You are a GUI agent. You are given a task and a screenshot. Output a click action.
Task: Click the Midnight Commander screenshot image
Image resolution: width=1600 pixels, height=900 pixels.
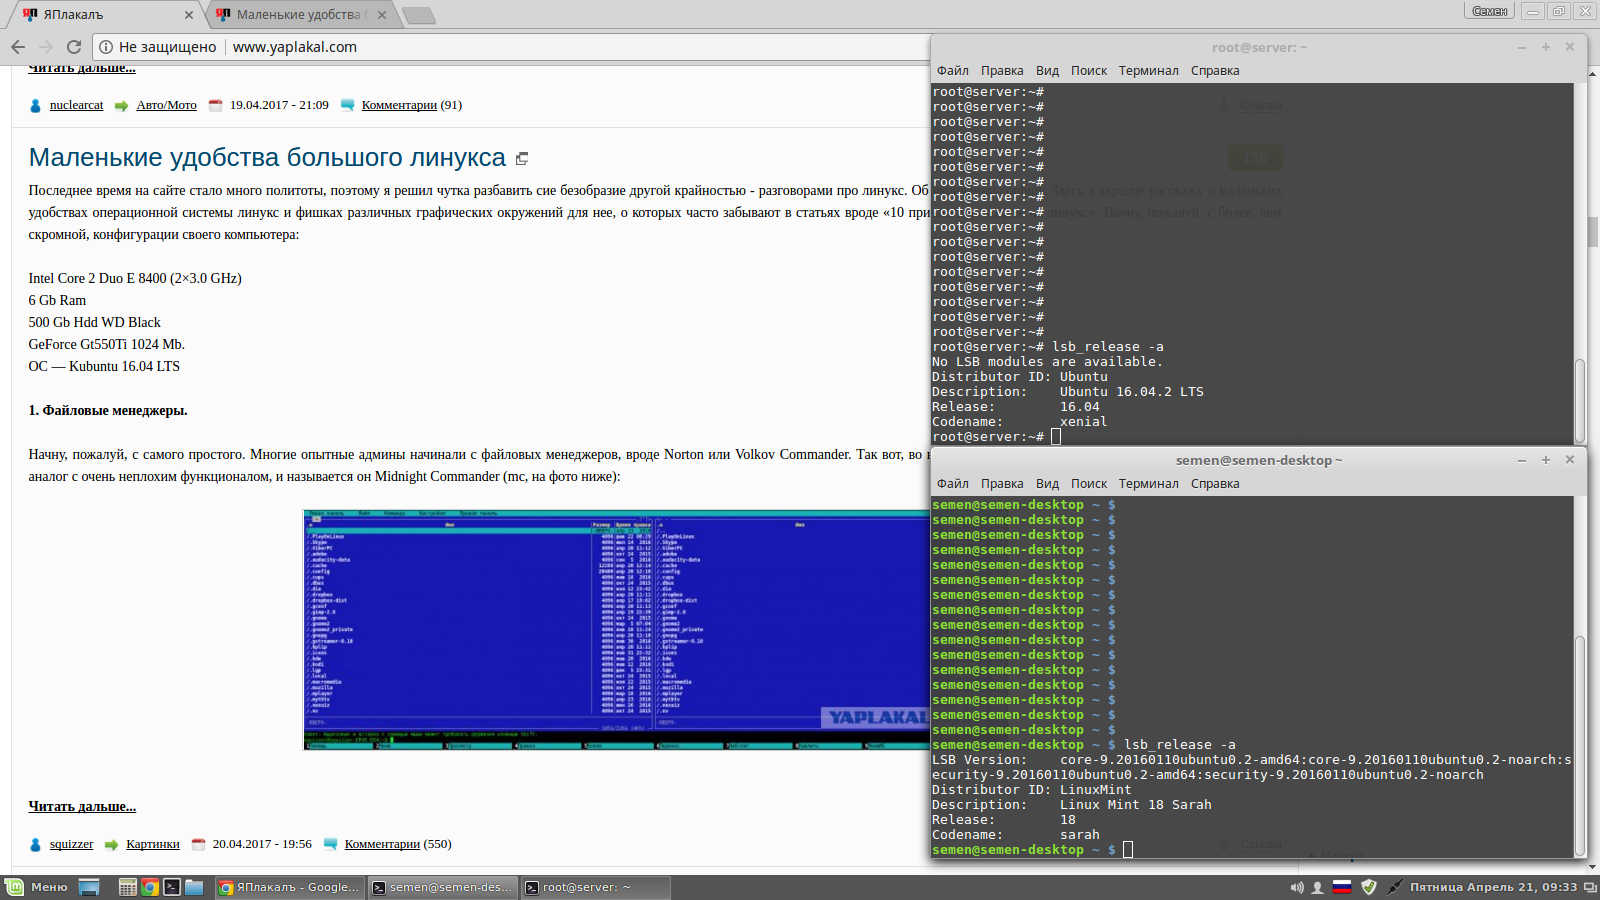616,630
